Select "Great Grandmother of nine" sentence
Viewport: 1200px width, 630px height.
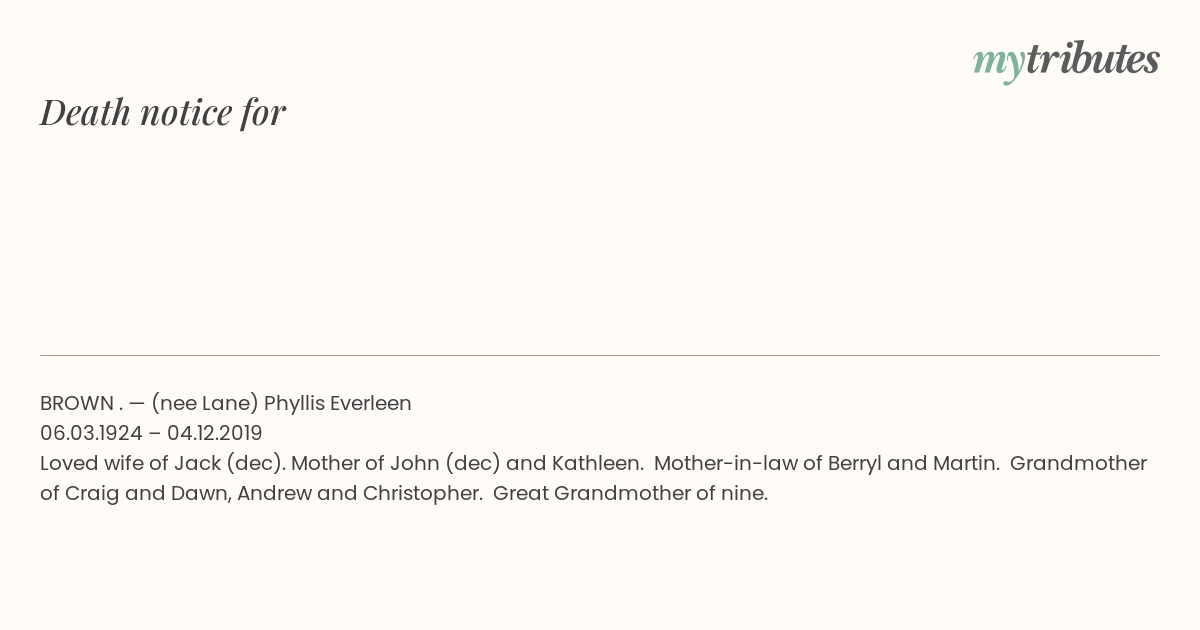[x=631, y=494]
